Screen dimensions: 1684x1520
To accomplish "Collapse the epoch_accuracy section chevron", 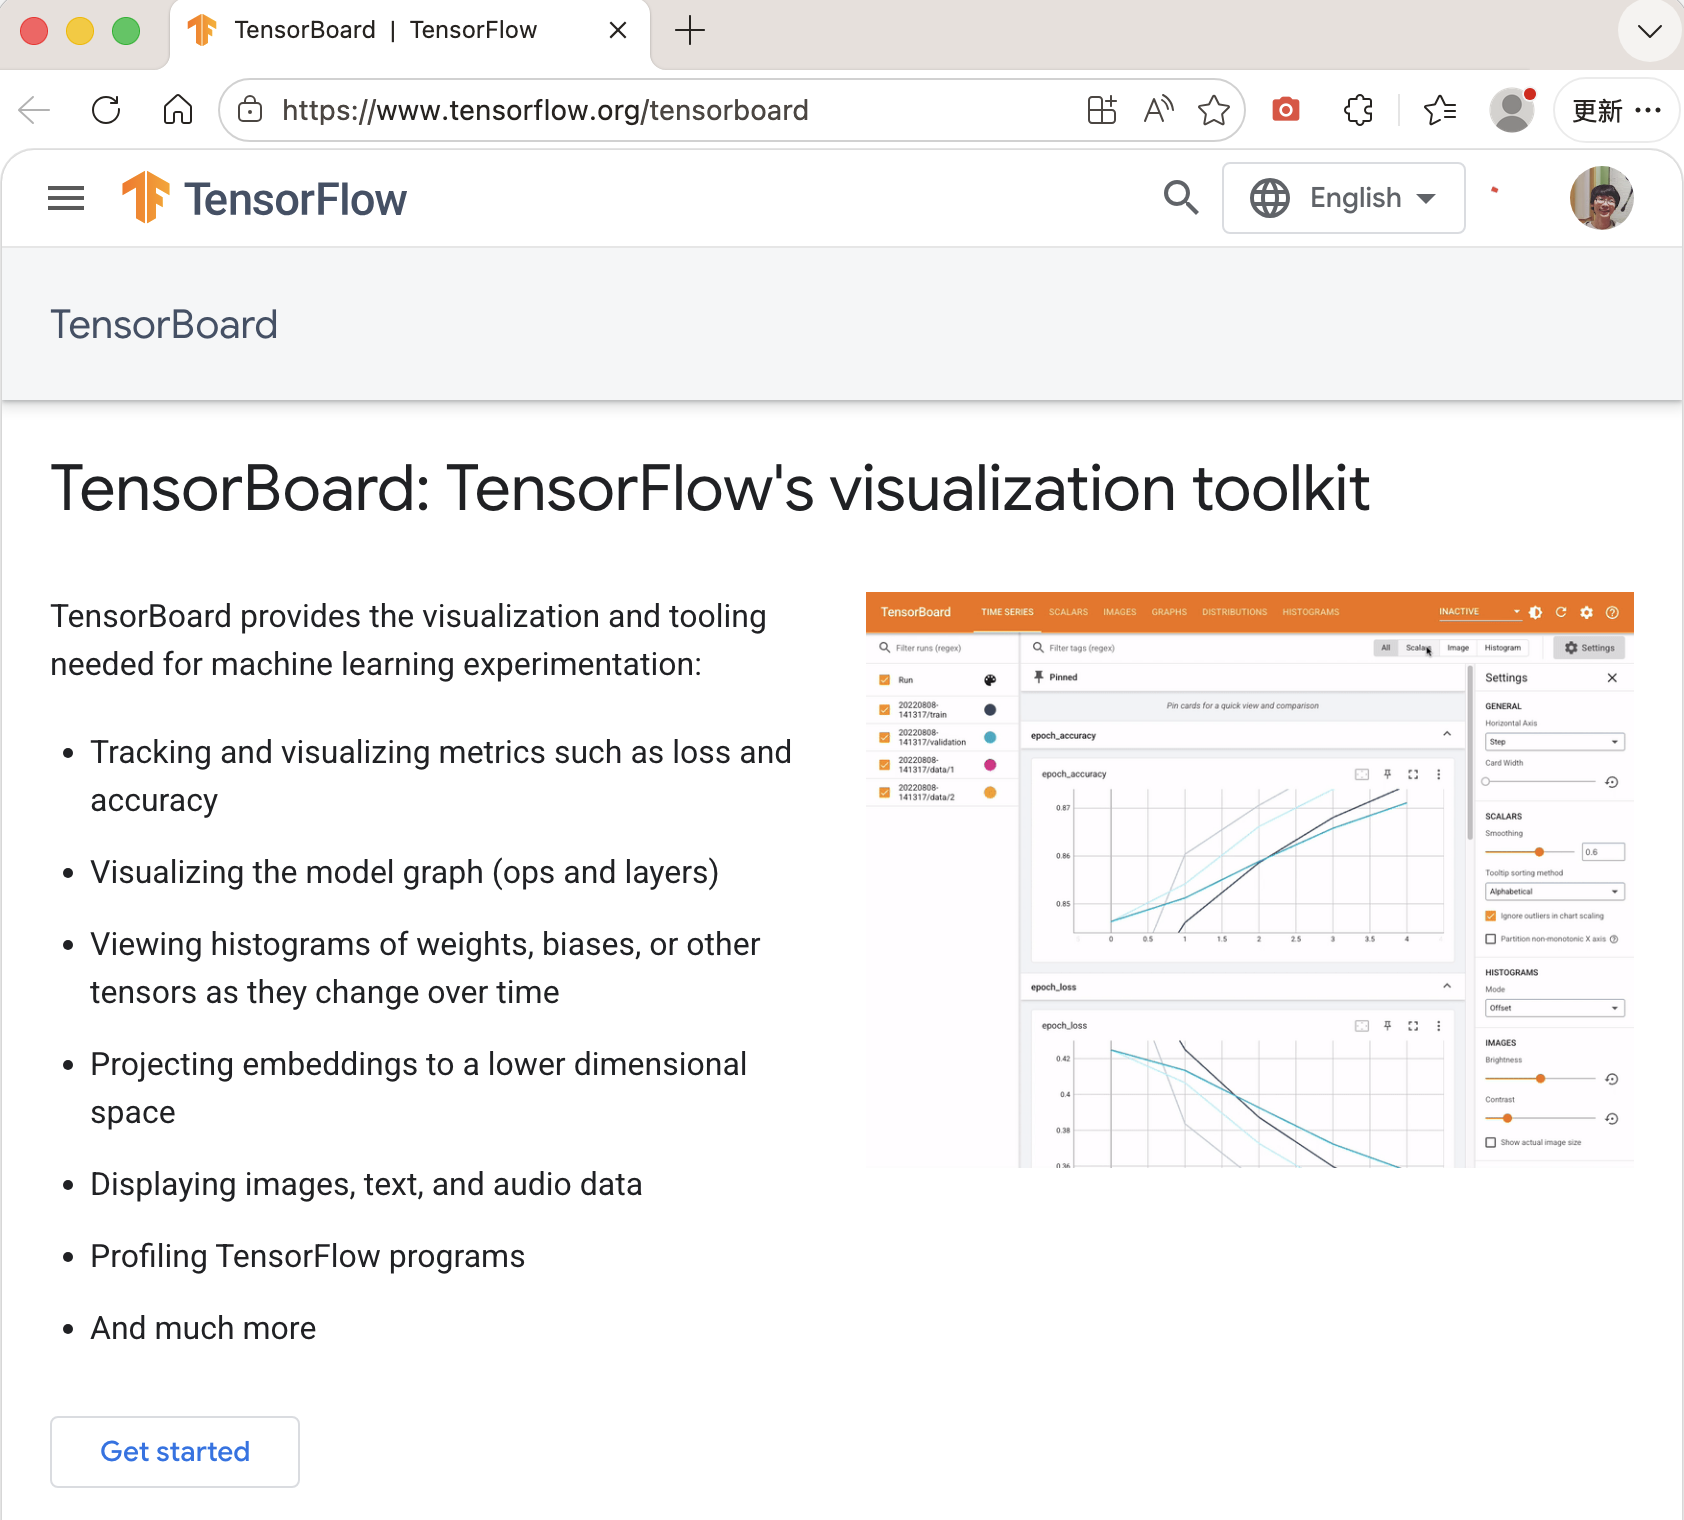I will coord(1447,735).
